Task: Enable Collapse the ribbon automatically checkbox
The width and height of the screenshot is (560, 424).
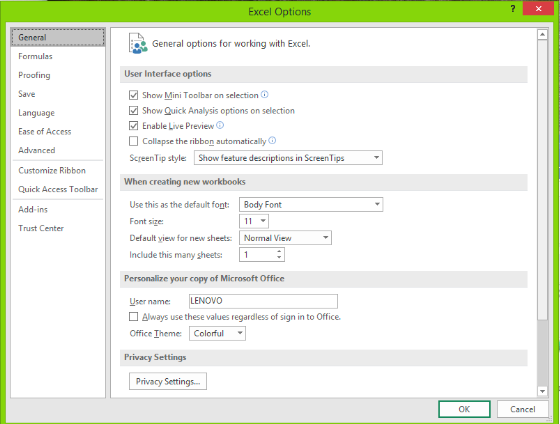Action: coord(134,141)
